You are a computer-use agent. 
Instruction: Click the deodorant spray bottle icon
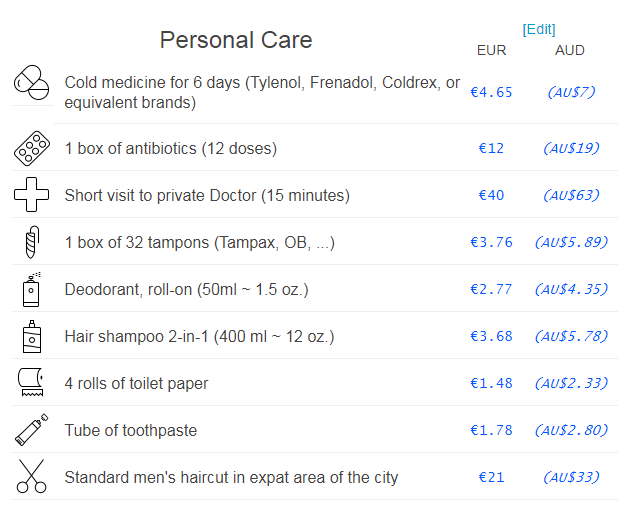point(32,289)
